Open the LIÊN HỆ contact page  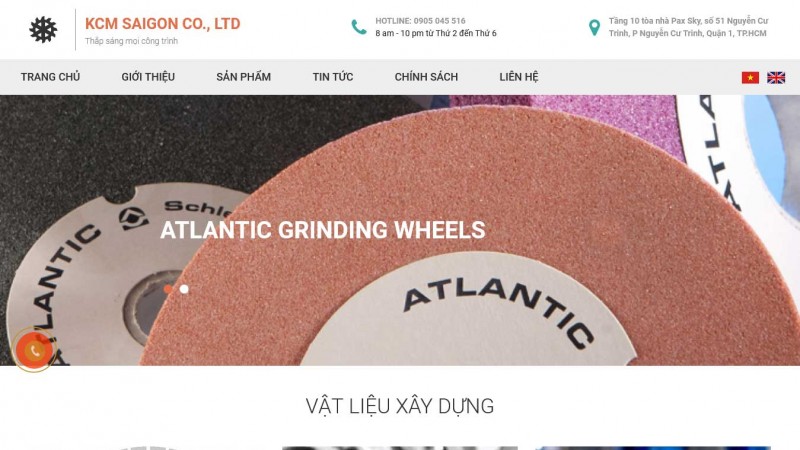[x=519, y=77]
